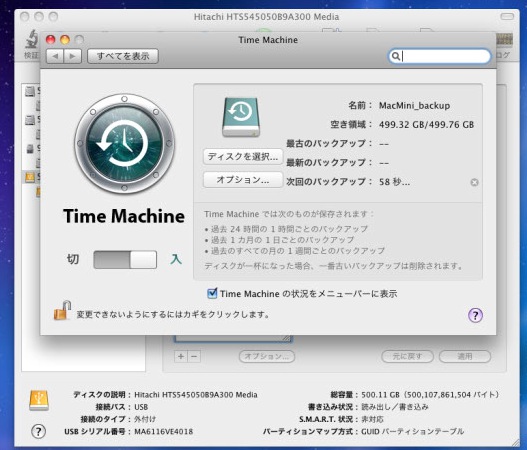
Task: Click the すべてを表示 button
Action: (x=123, y=56)
